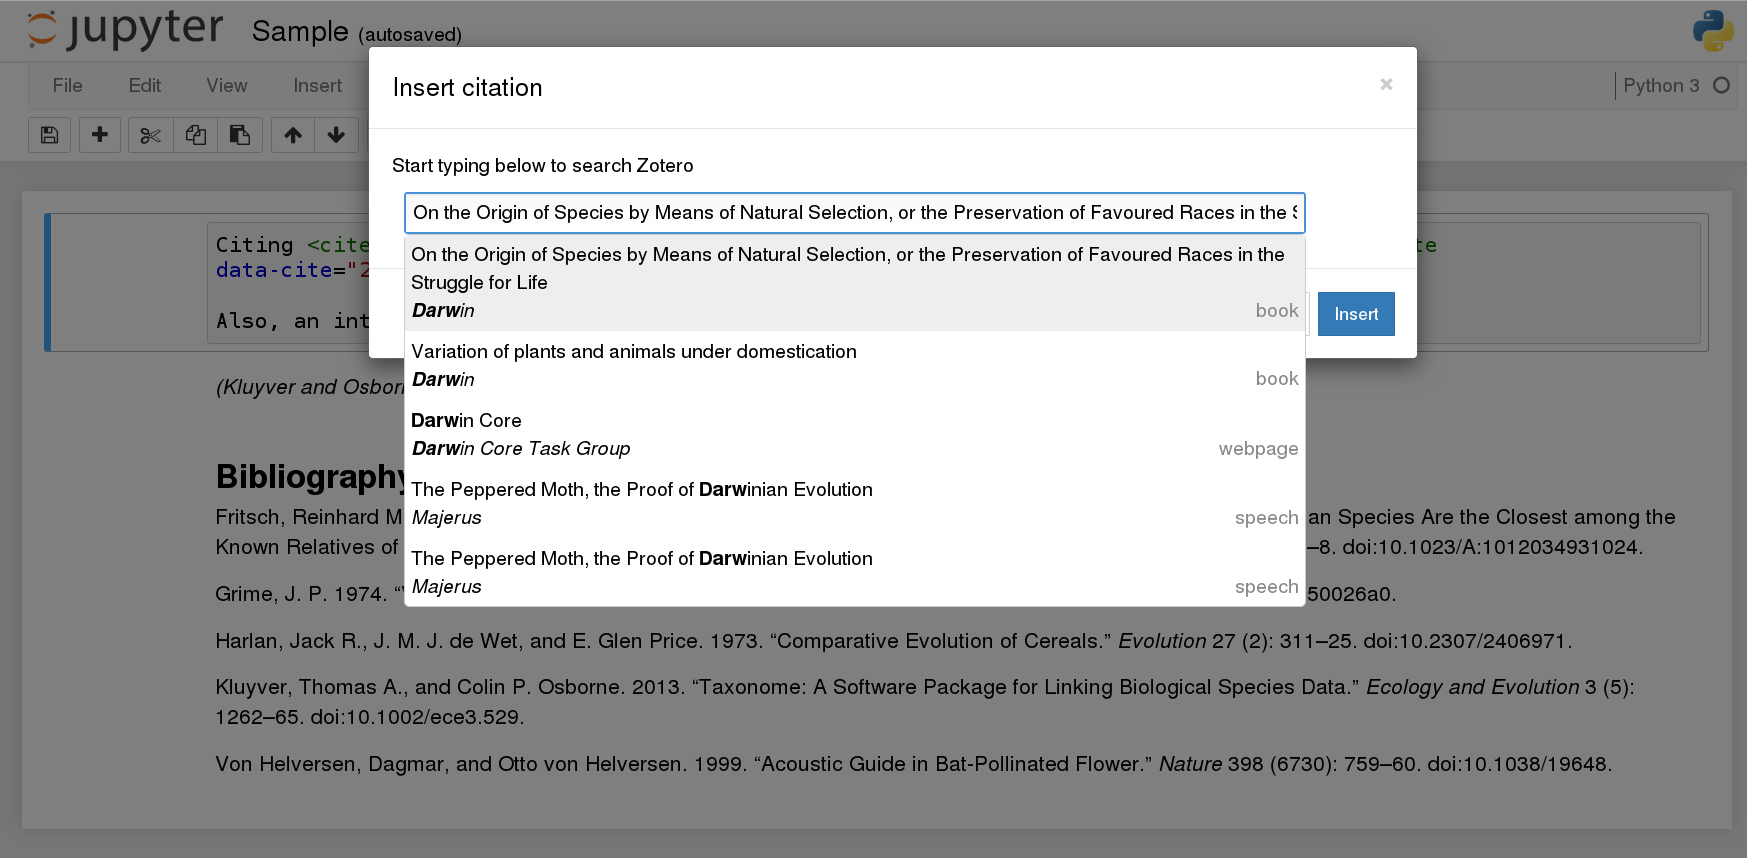This screenshot has height=858, width=1747.
Task: Click the Insert button in the dialog
Action: [x=1356, y=314]
